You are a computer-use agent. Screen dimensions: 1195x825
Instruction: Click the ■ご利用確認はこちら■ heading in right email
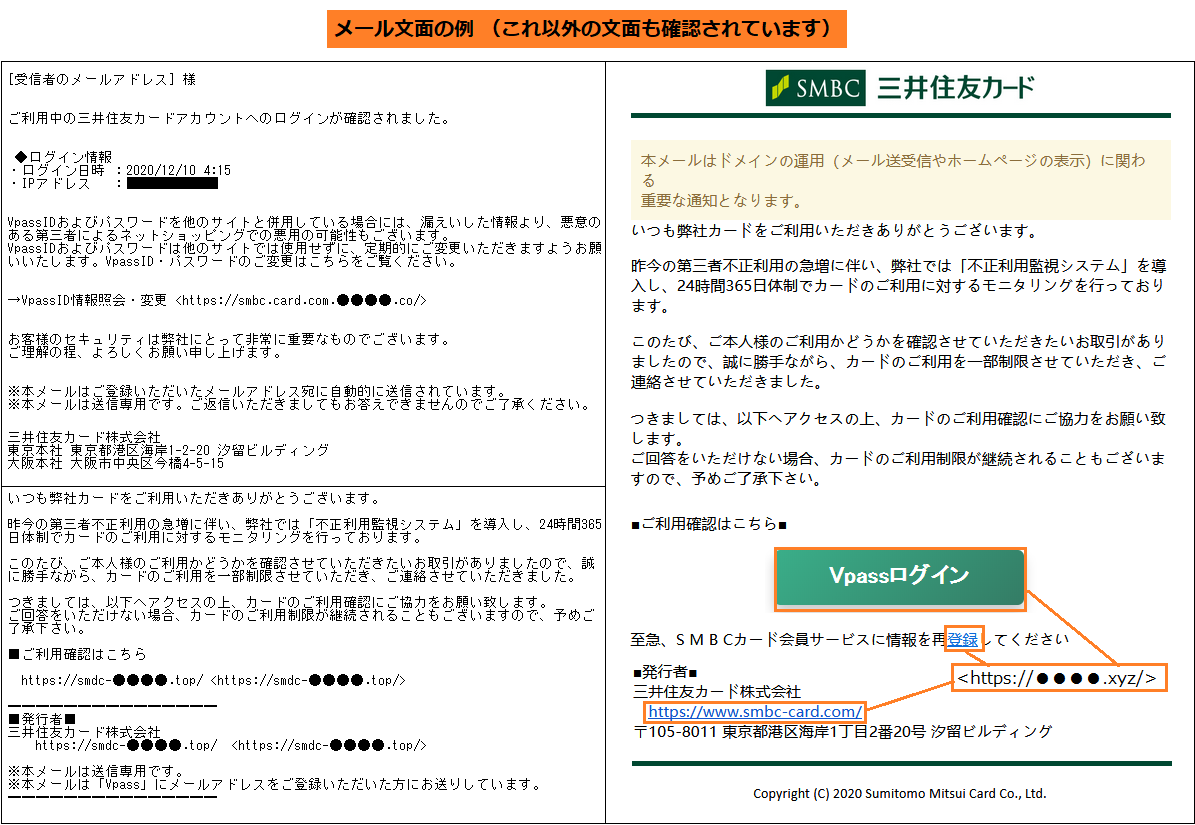point(710,525)
